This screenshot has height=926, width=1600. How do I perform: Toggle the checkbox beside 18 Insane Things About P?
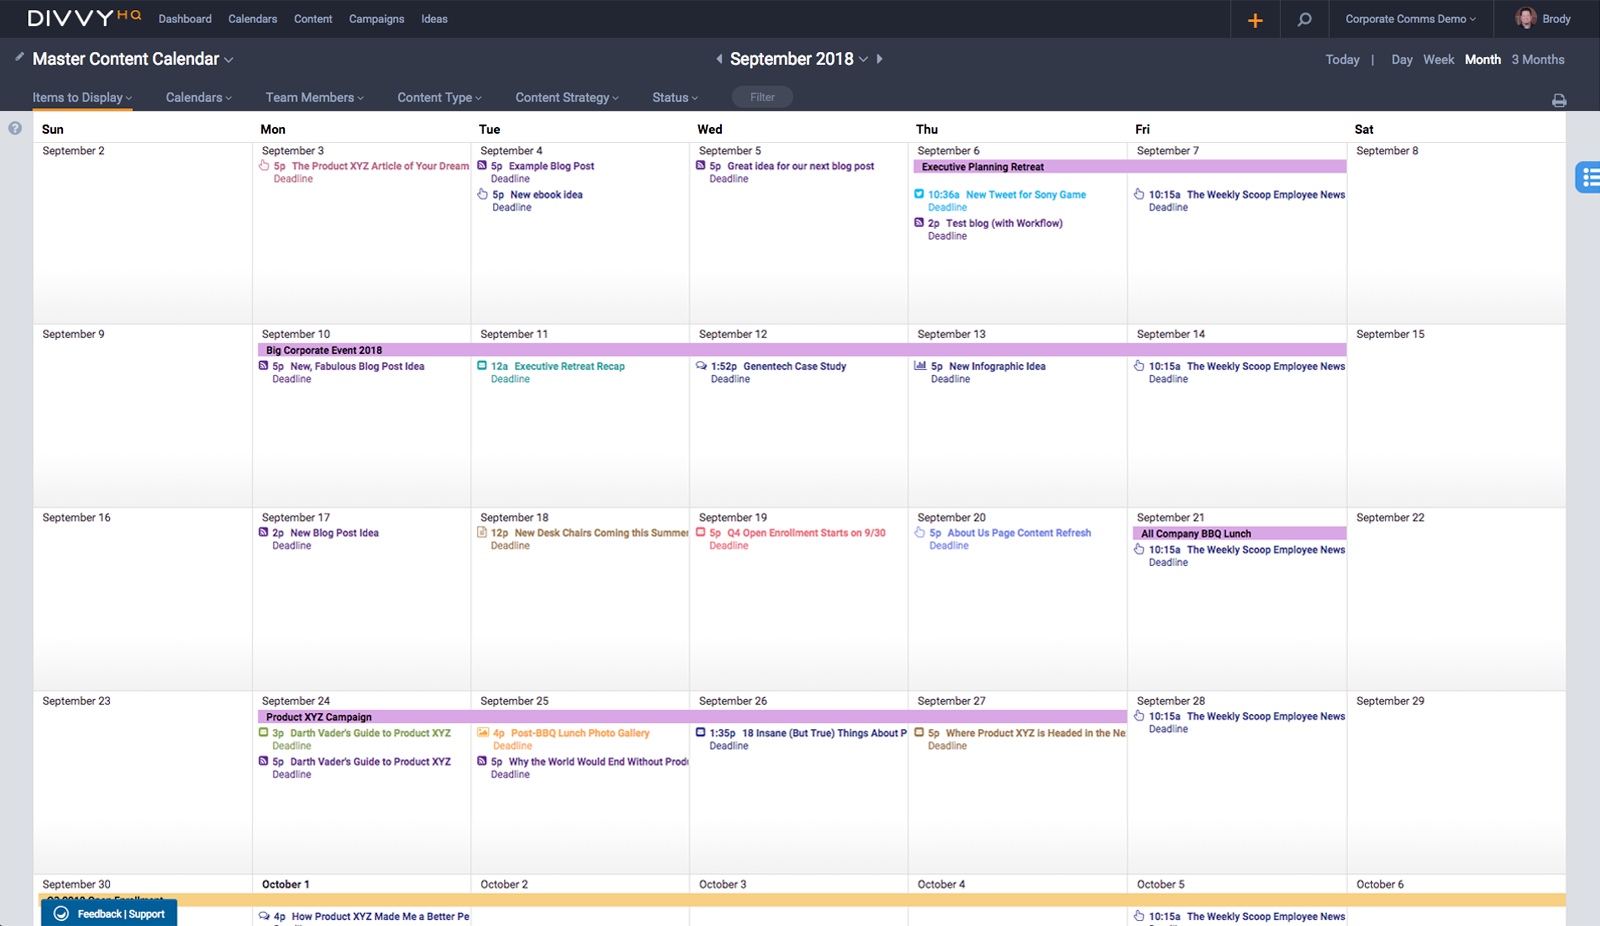point(702,732)
